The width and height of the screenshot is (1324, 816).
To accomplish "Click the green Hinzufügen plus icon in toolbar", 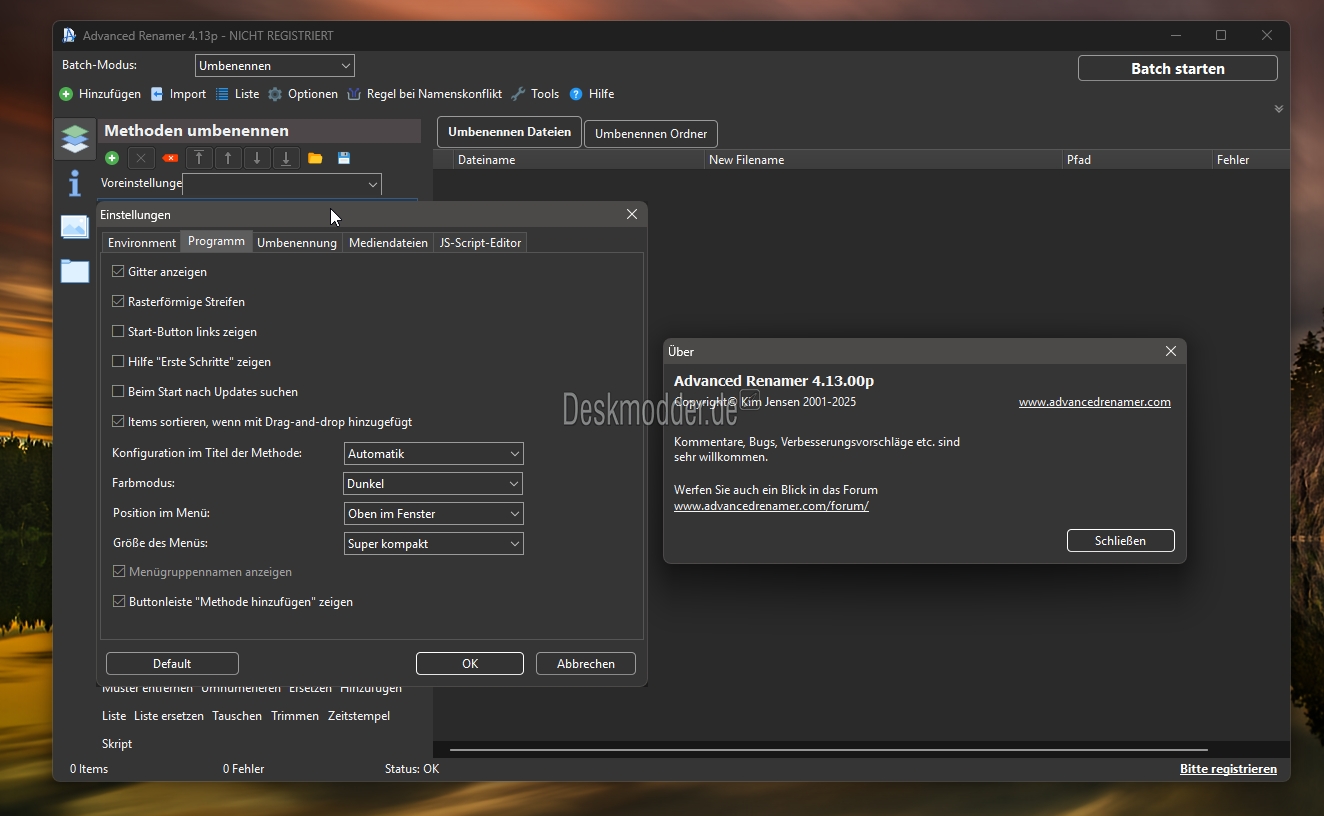I will 66,94.
